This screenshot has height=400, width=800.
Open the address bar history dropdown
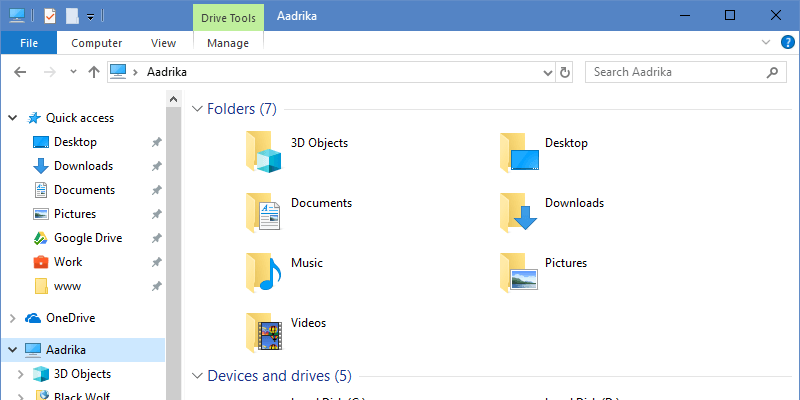[547, 72]
